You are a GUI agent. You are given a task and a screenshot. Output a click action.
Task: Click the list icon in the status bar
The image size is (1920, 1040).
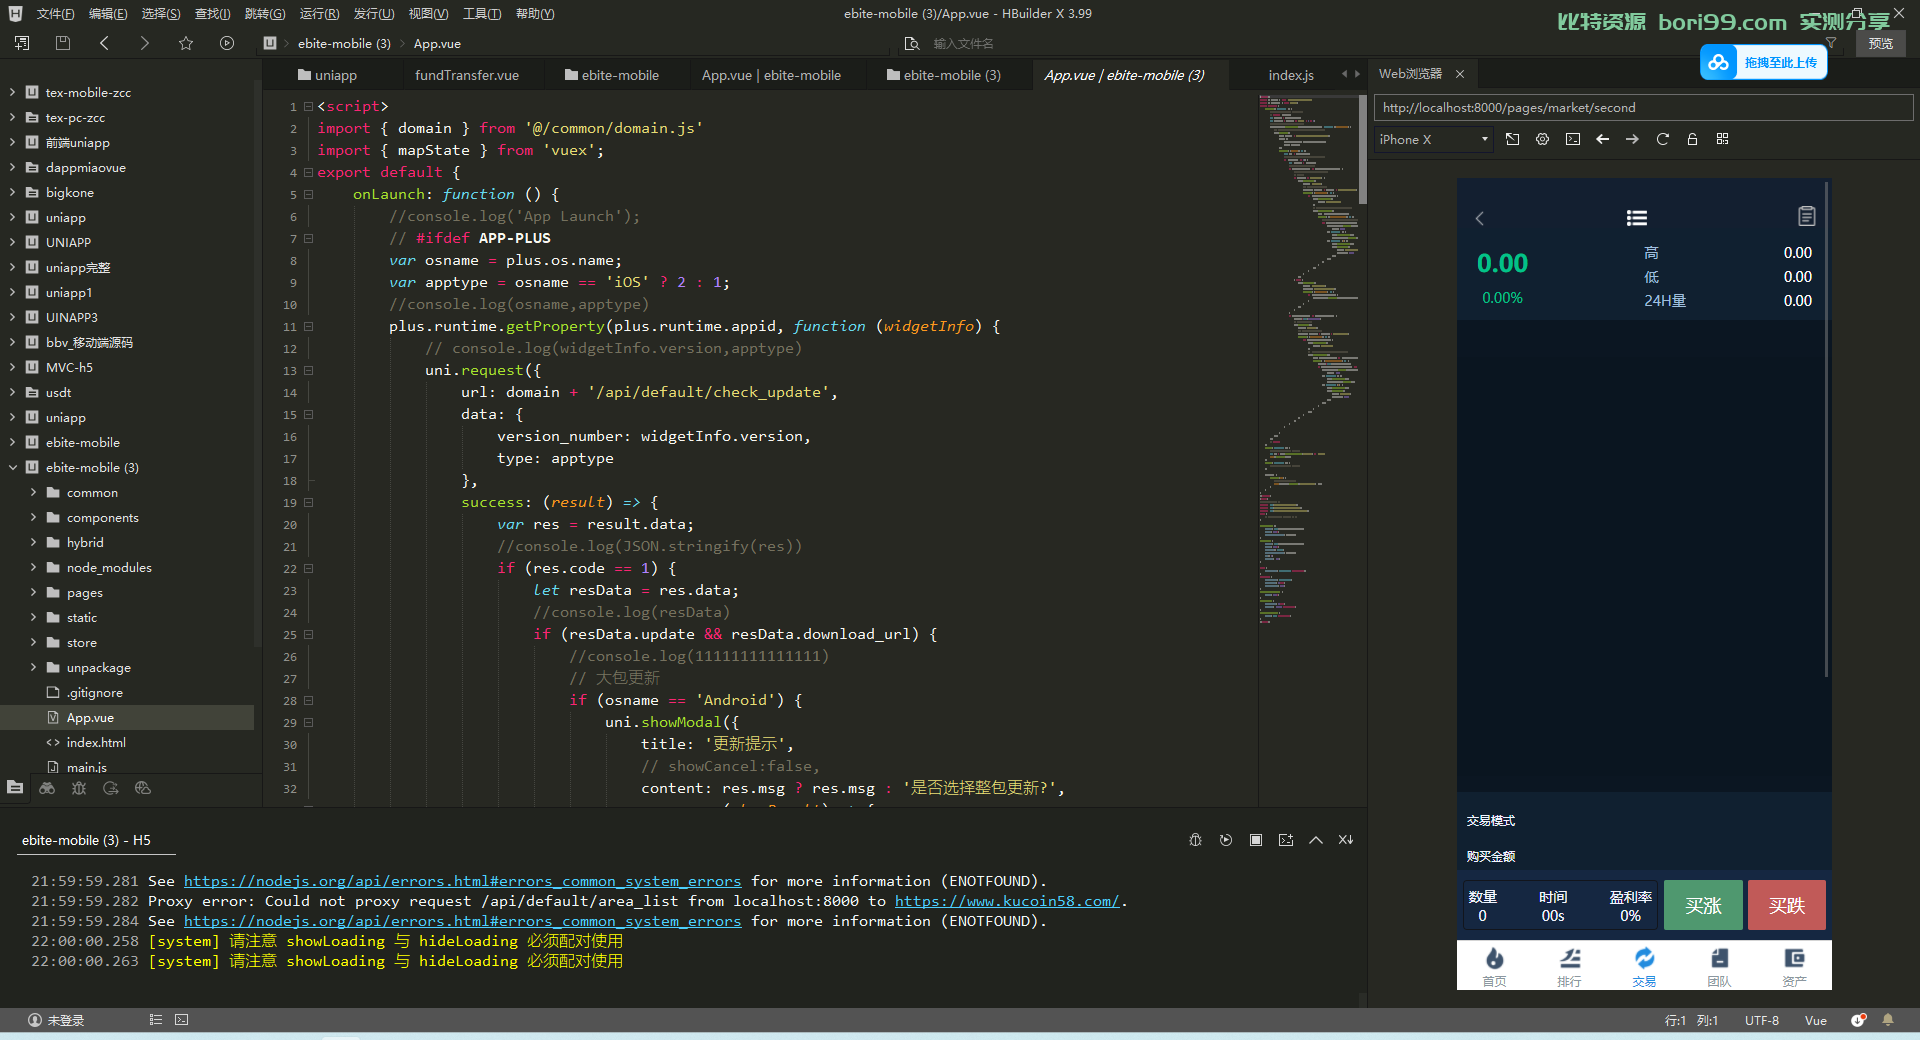click(x=155, y=1020)
